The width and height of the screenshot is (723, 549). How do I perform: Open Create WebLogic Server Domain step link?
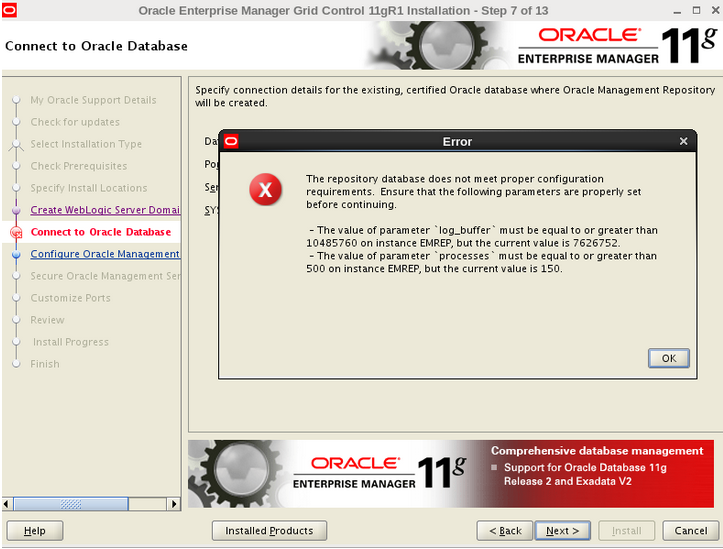point(105,210)
